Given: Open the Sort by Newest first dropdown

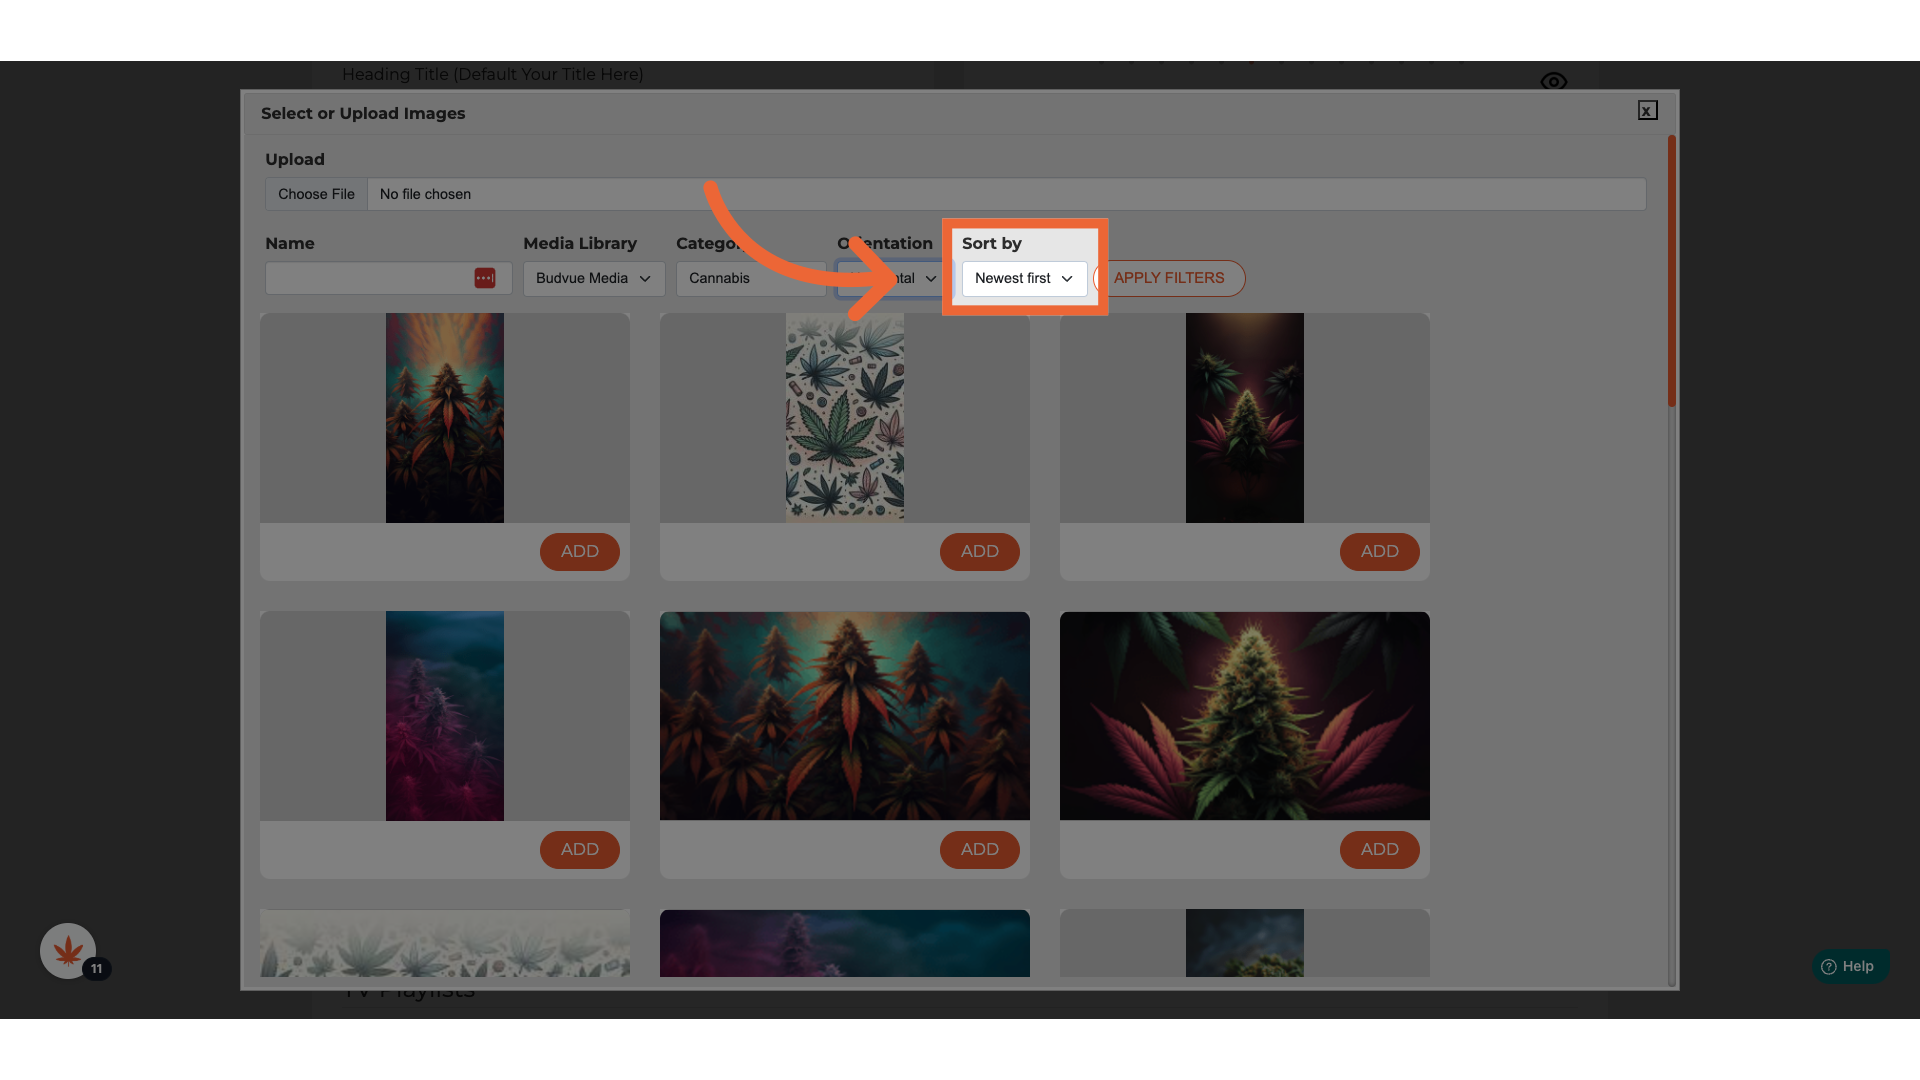Looking at the screenshot, I should (x=1023, y=278).
